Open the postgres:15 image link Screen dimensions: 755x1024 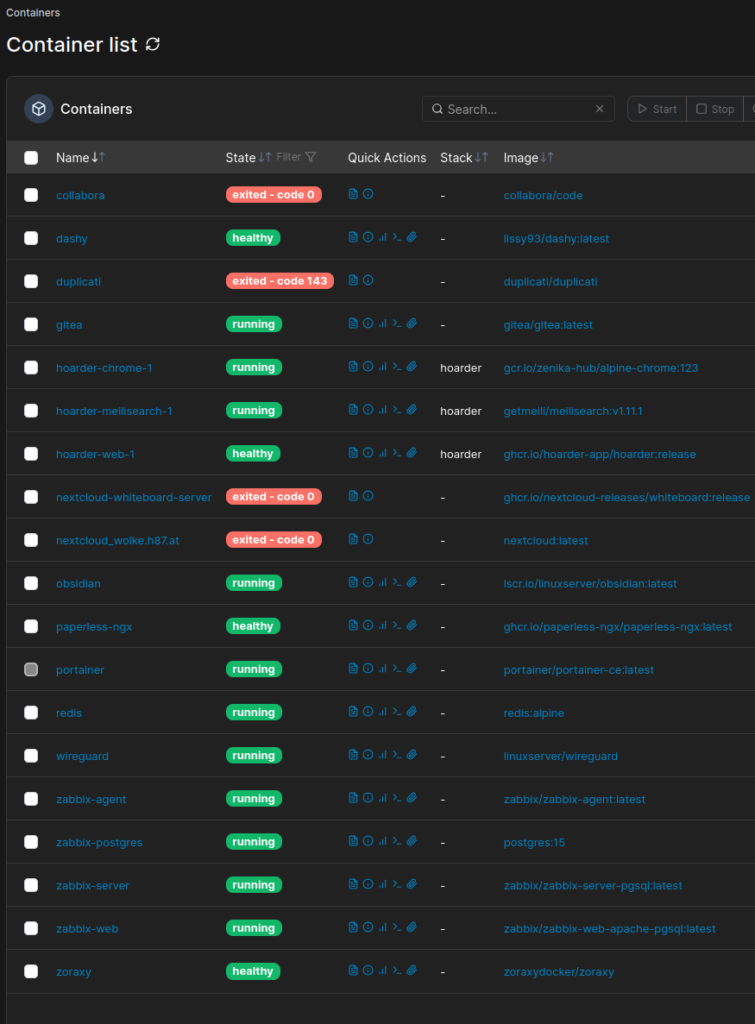point(534,842)
